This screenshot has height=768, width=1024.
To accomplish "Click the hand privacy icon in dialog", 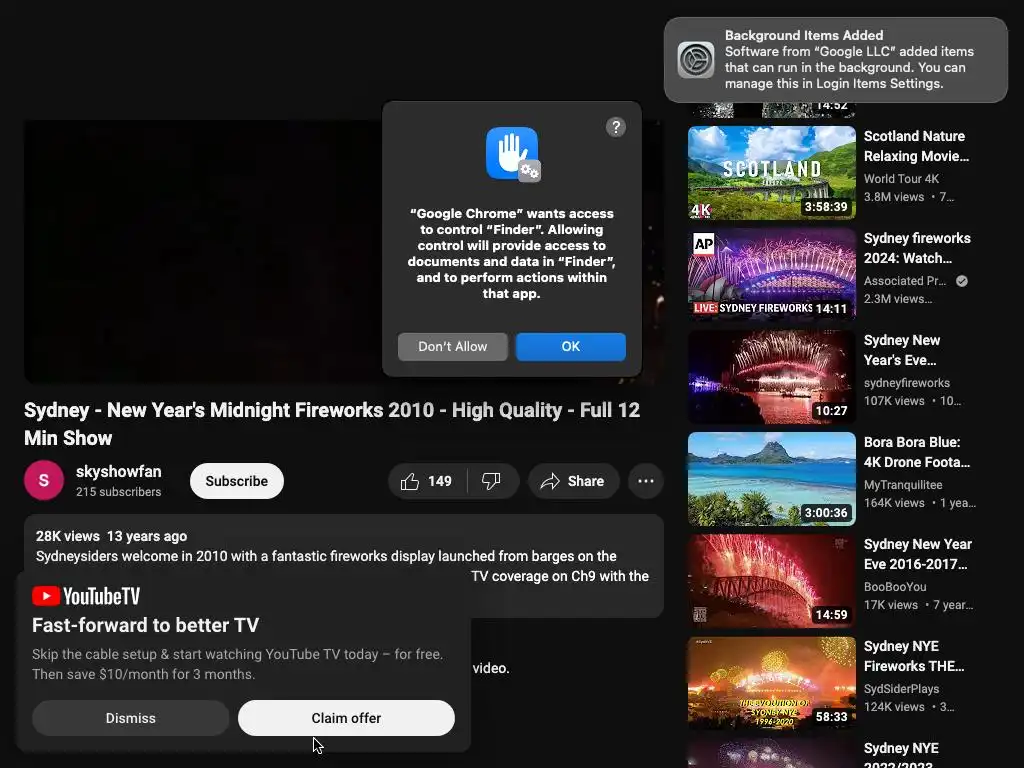I will point(513,154).
